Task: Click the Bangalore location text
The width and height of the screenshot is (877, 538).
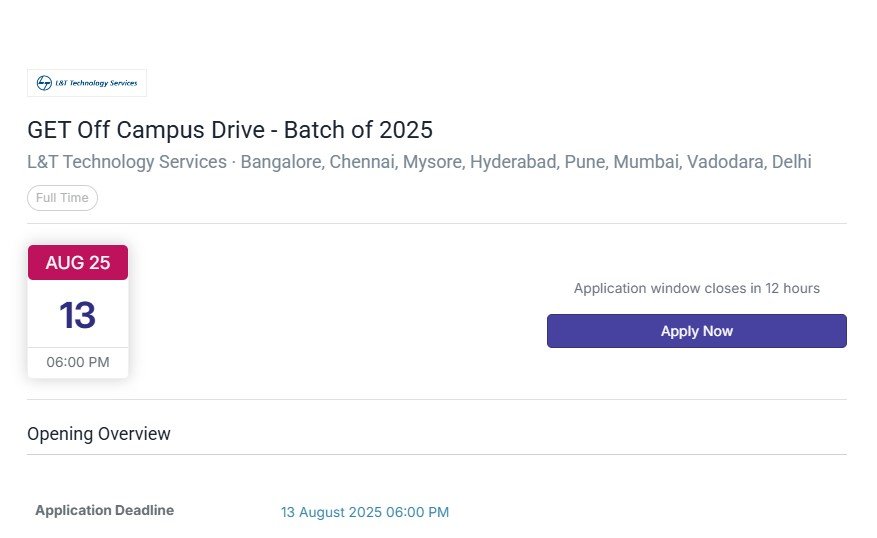Action: [281, 162]
